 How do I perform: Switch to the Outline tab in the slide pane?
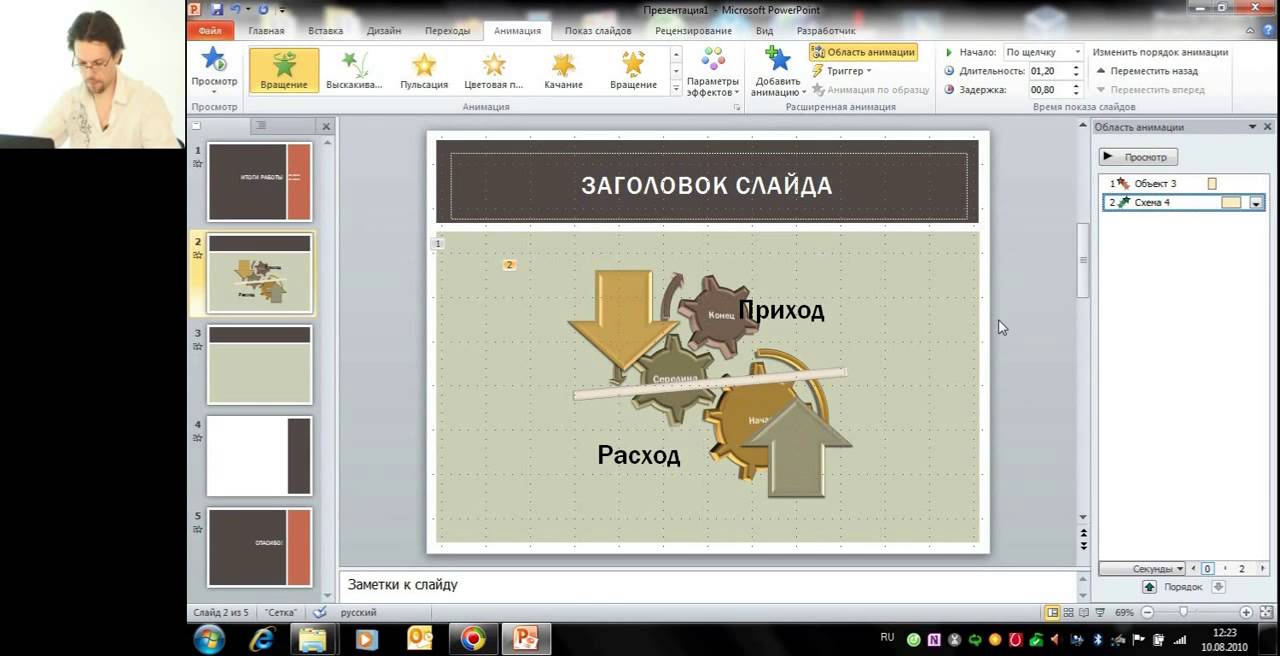coord(260,126)
